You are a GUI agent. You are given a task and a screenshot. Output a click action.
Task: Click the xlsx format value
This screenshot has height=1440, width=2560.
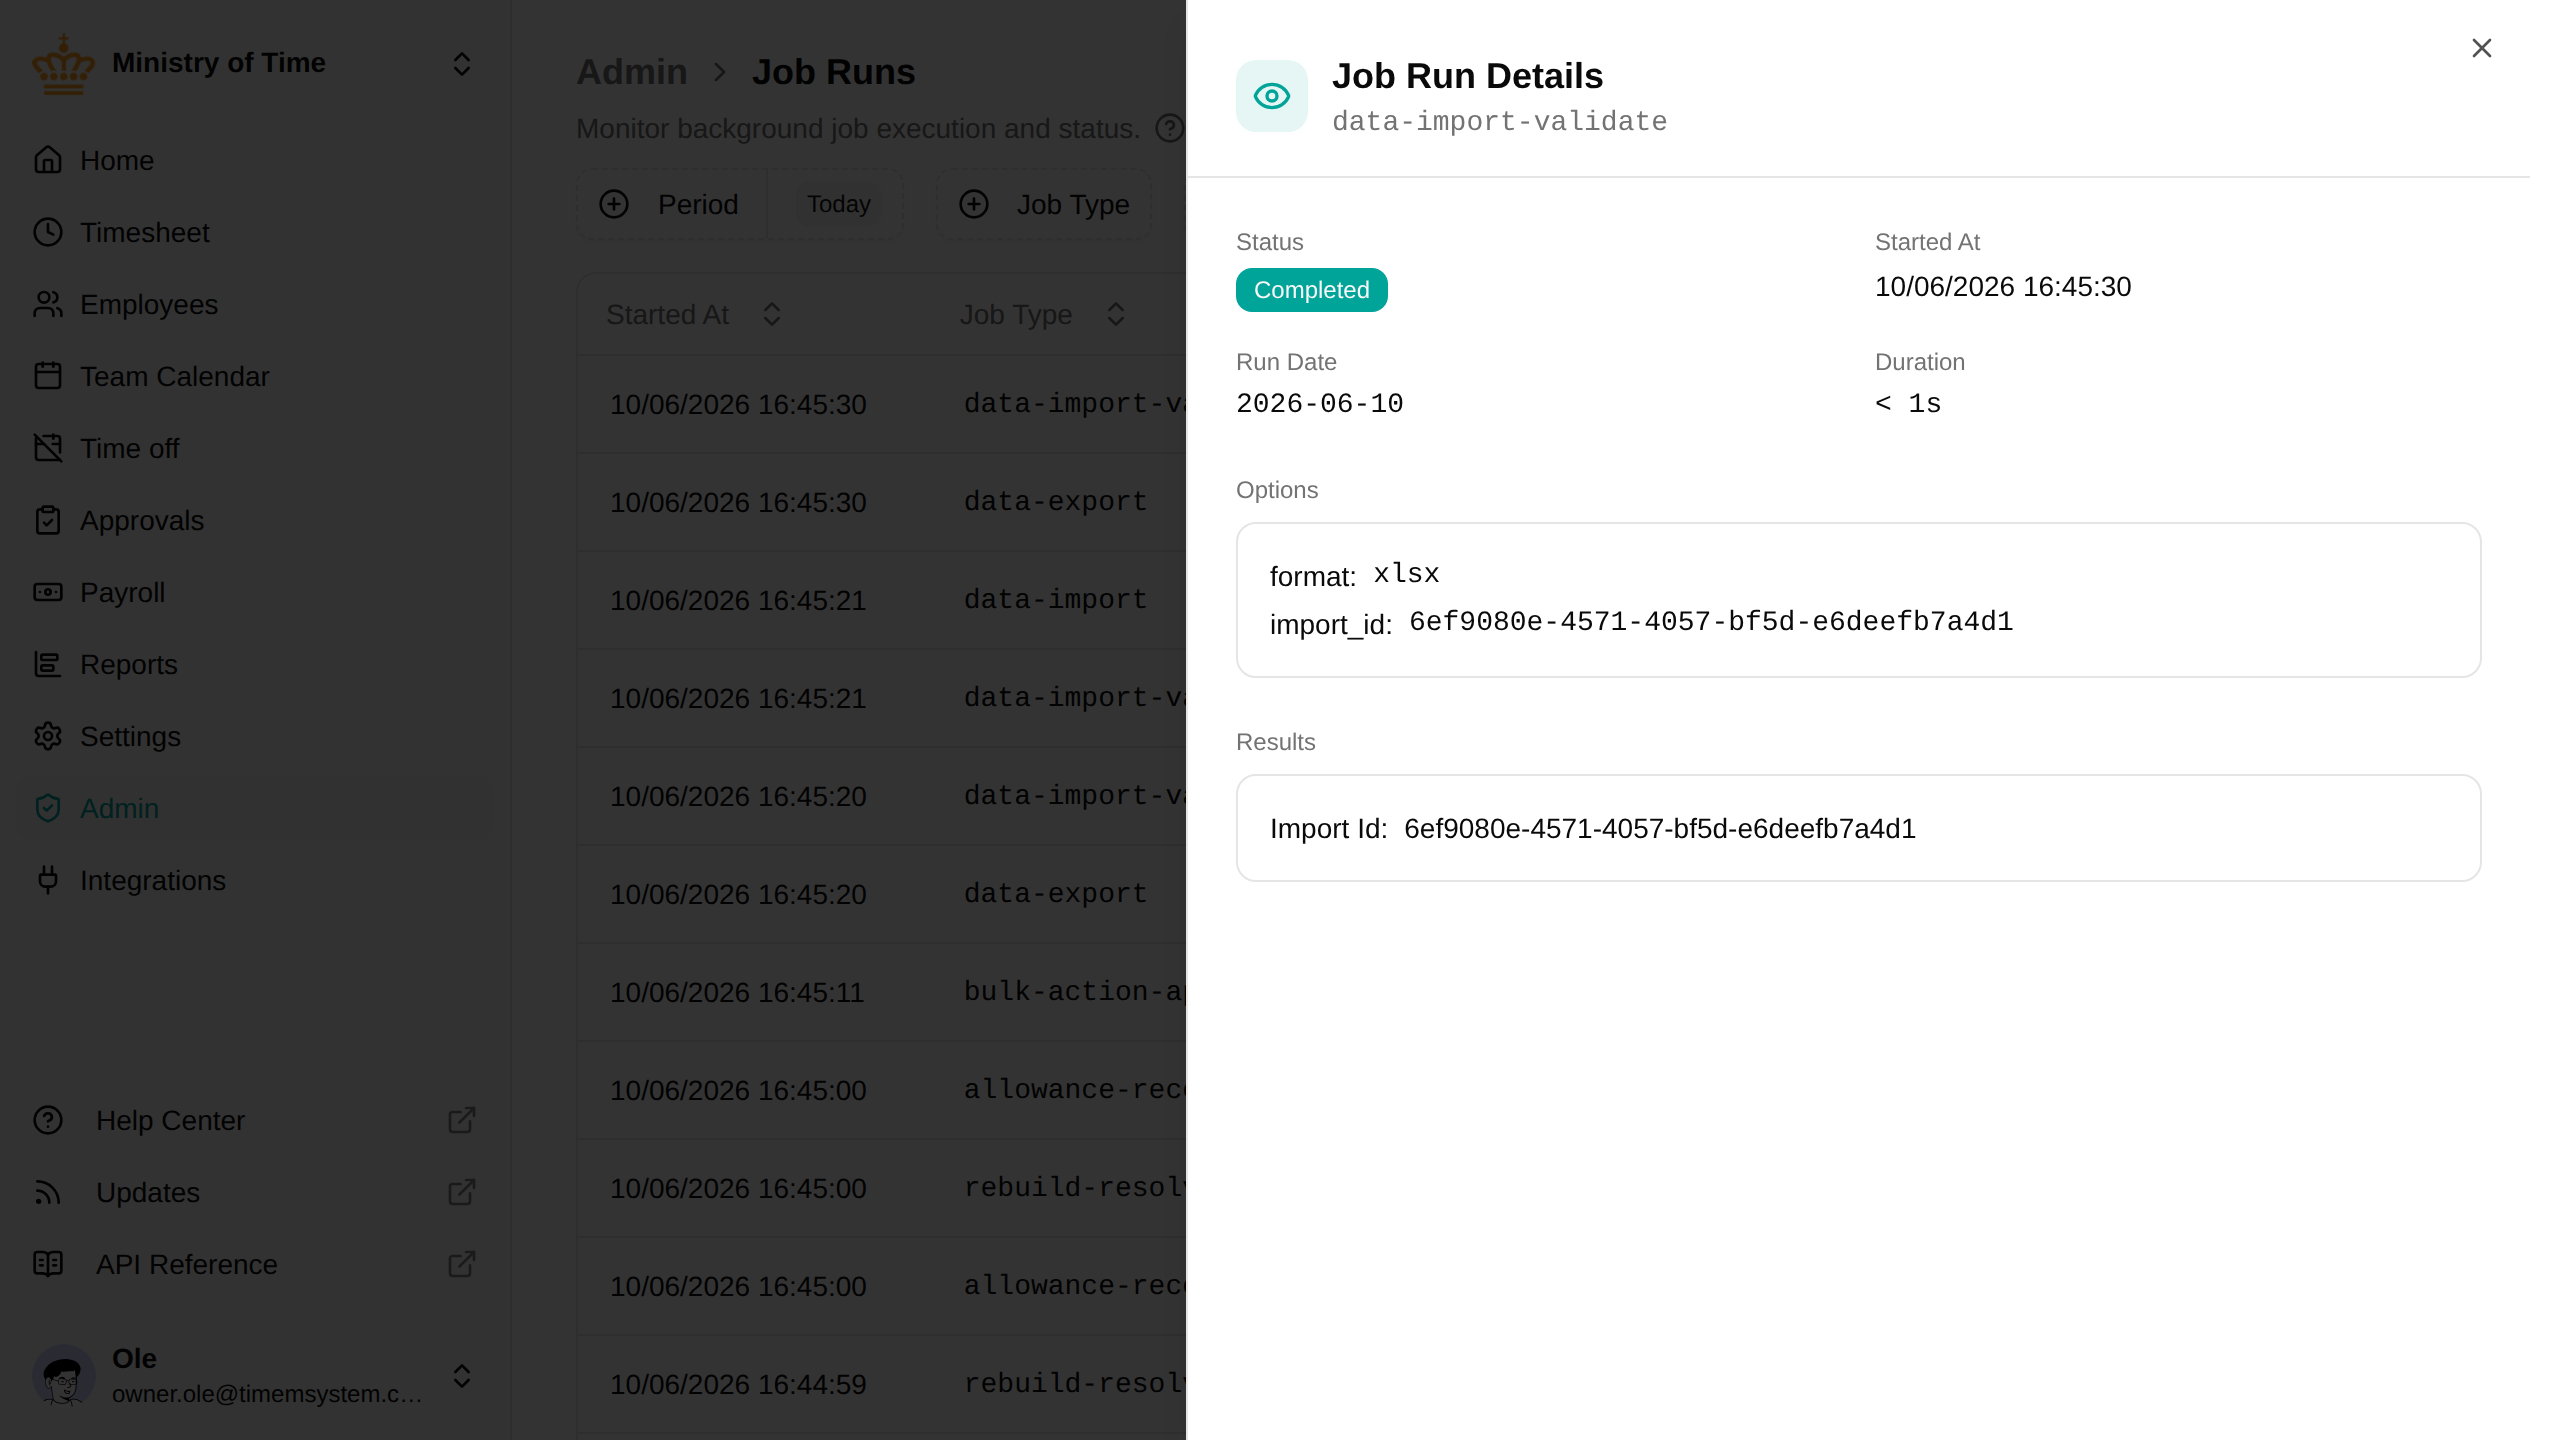pos(1406,574)
